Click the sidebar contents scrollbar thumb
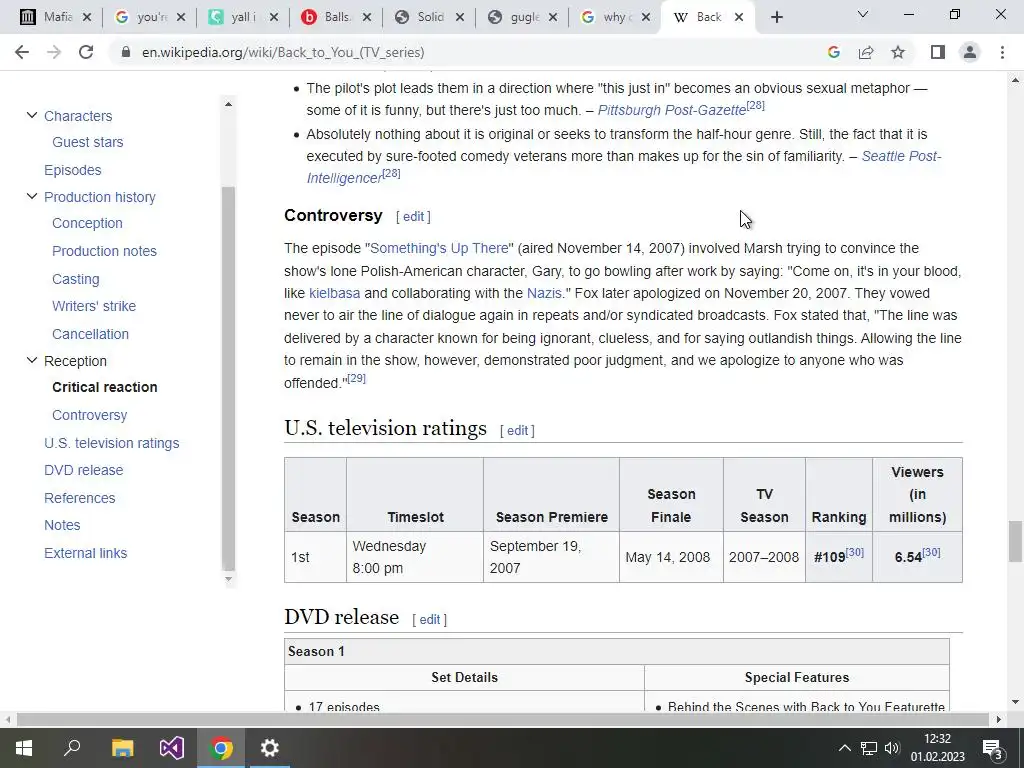This screenshot has width=1024, height=768. 228,379
